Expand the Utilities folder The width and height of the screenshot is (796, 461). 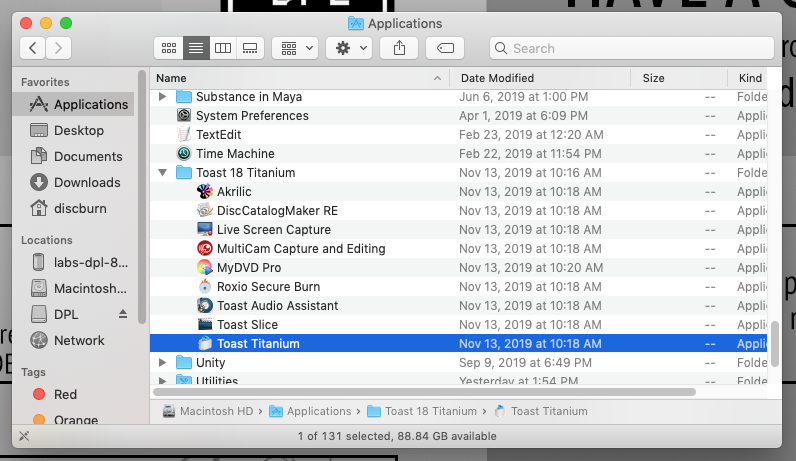tap(162, 380)
